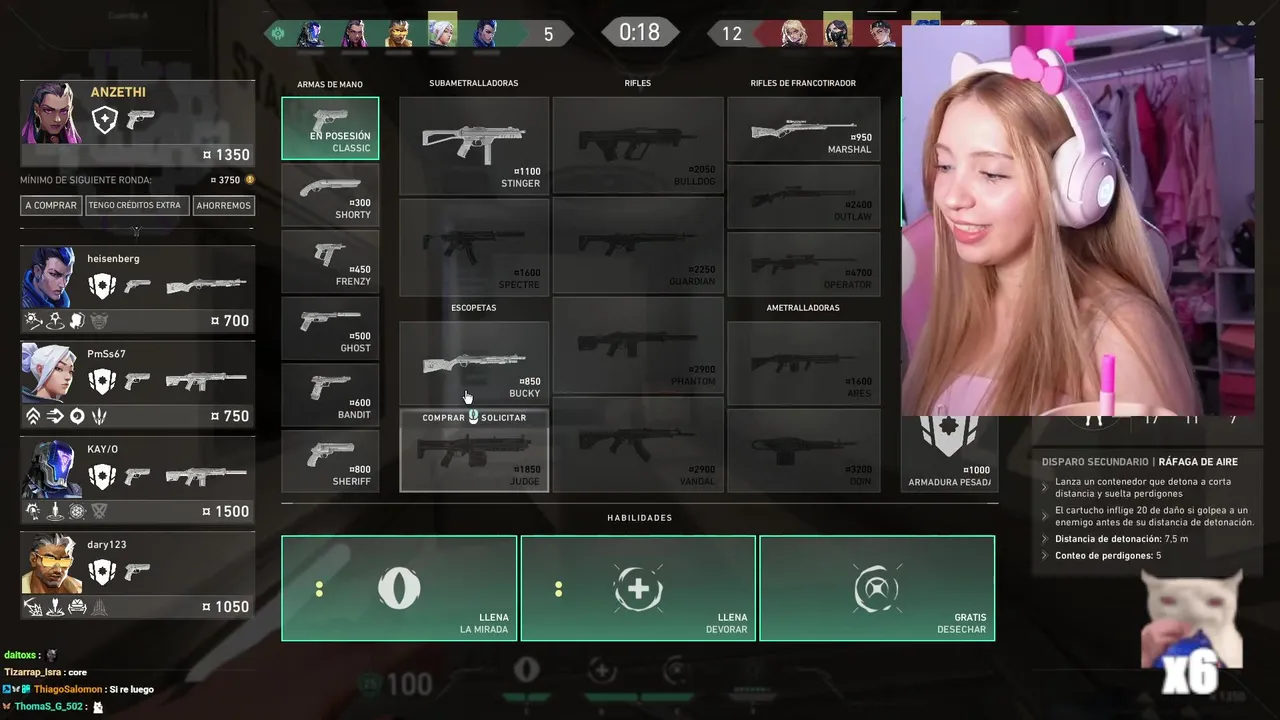This screenshot has width=1280, height=720.
Task: Click Tizarrap_Isra chat message
Action: coord(46,672)
